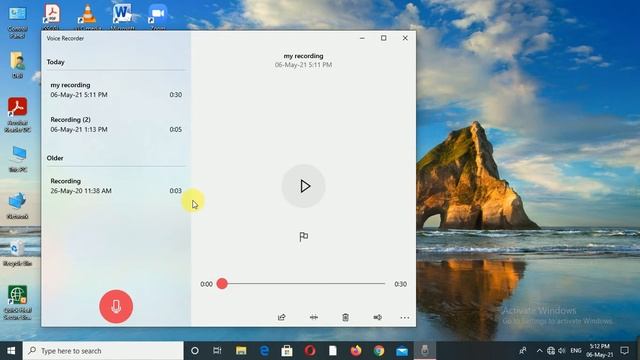This screenshot has height=360, width=640.
Task: Add a marker with the flag icon
Action: [x=304, y=237]
